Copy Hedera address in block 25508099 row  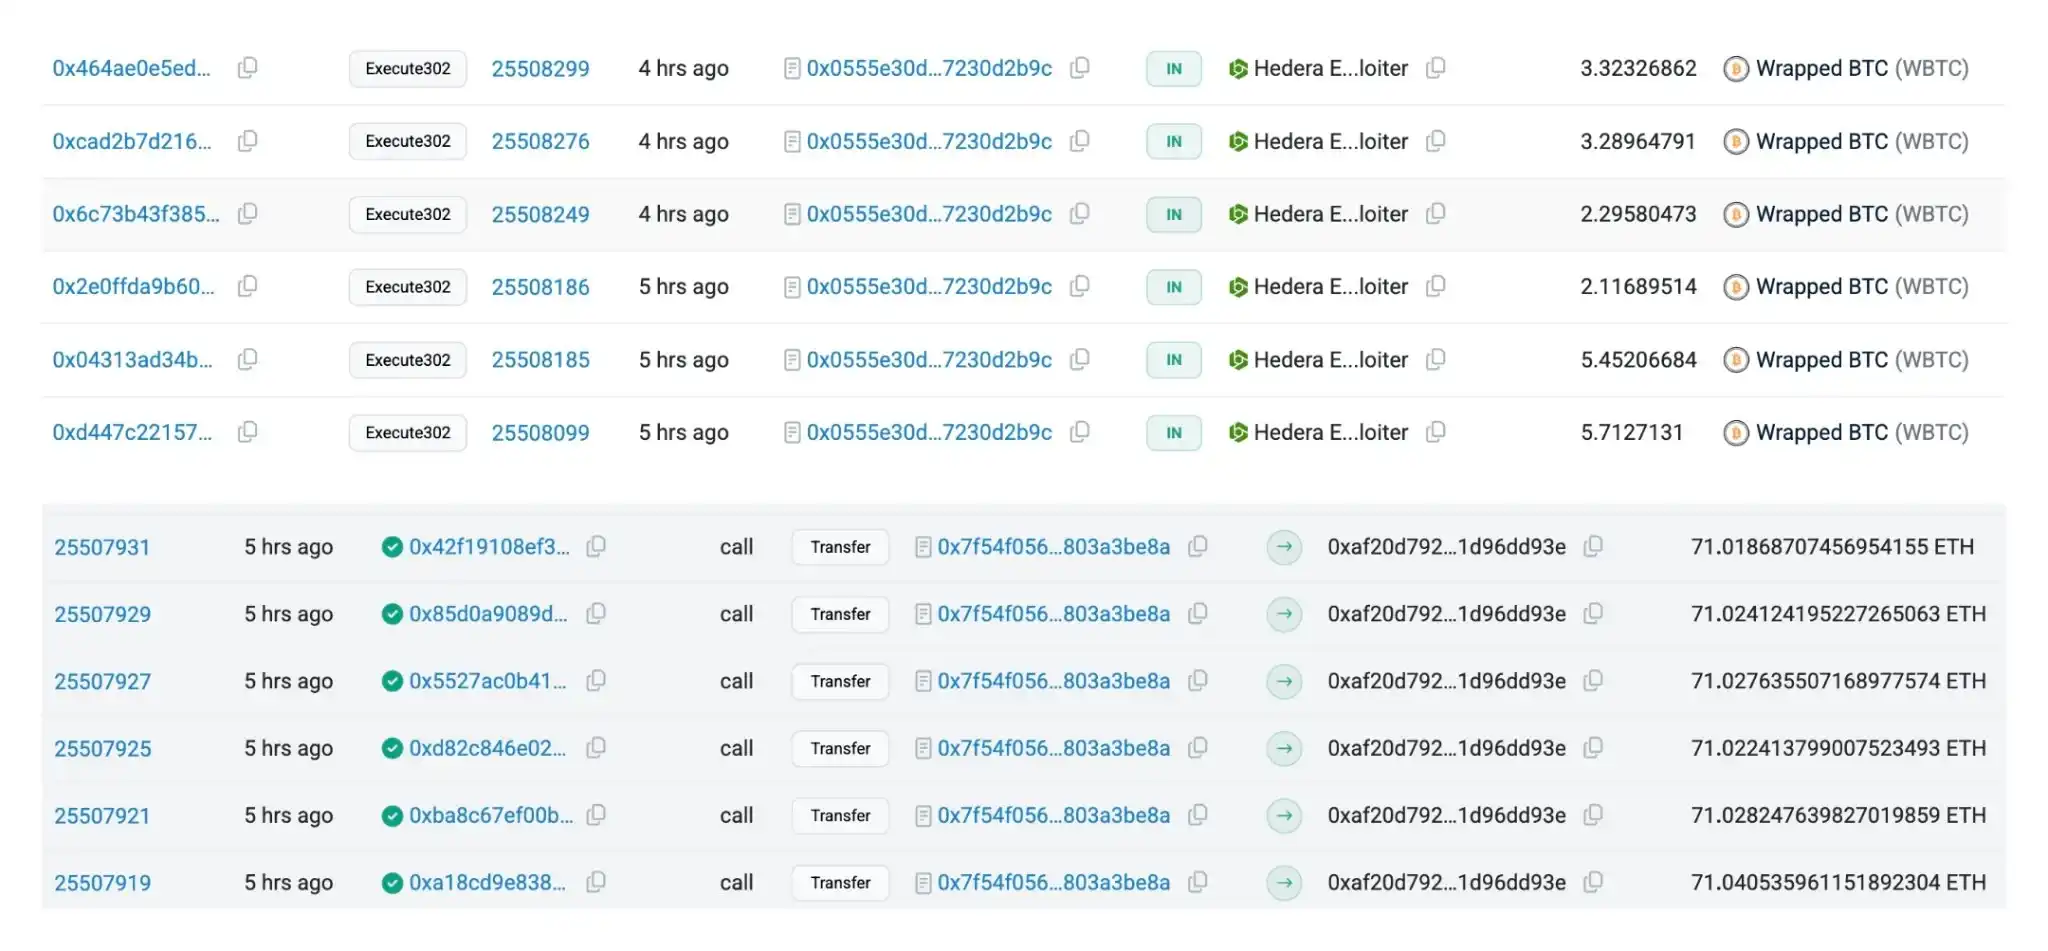pyautogui.click(x=1435, y=432)
